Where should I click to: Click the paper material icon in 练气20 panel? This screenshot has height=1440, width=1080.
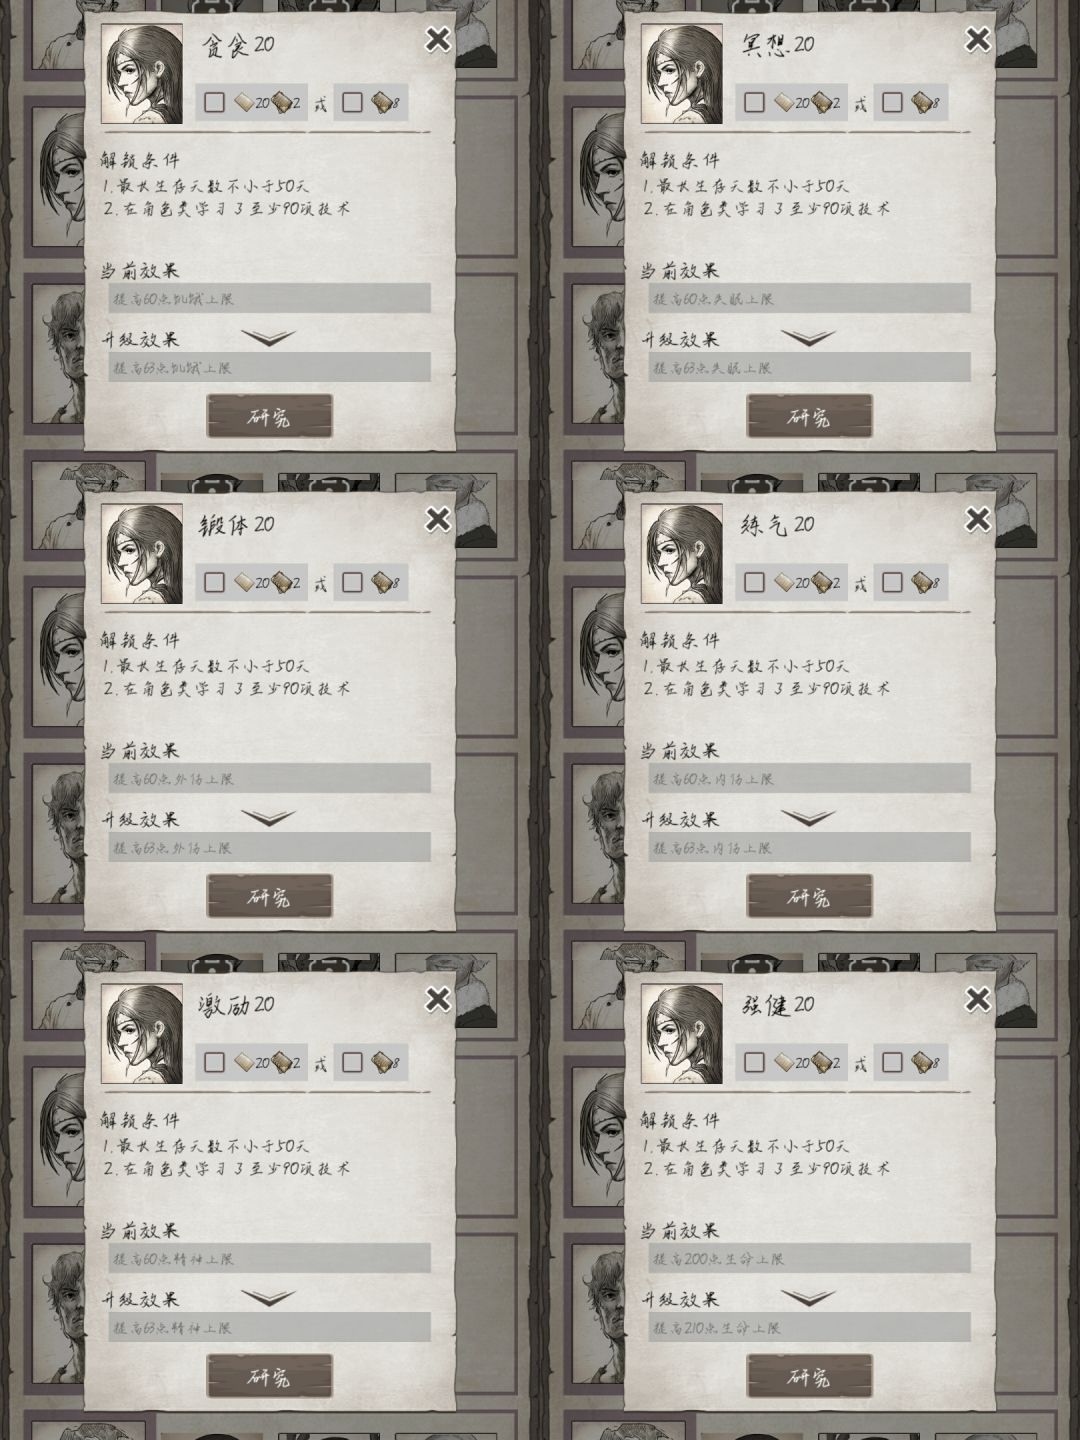pos(784,582)
